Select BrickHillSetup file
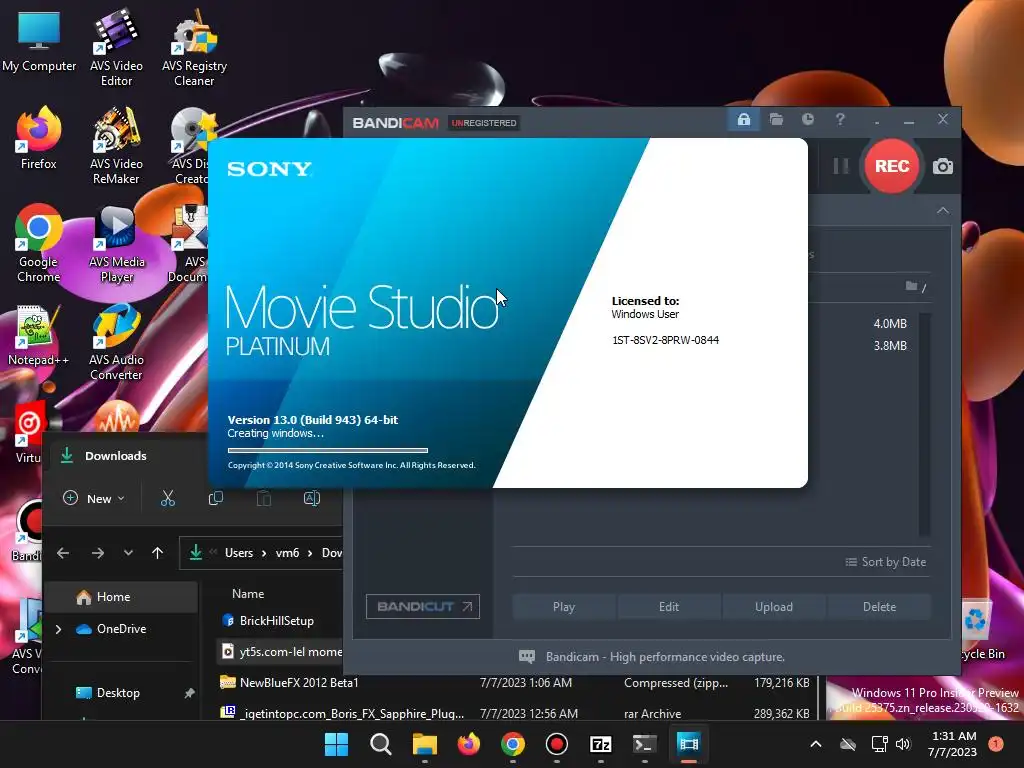Viewport: 1024px width, 768px height. click(278, 621)
